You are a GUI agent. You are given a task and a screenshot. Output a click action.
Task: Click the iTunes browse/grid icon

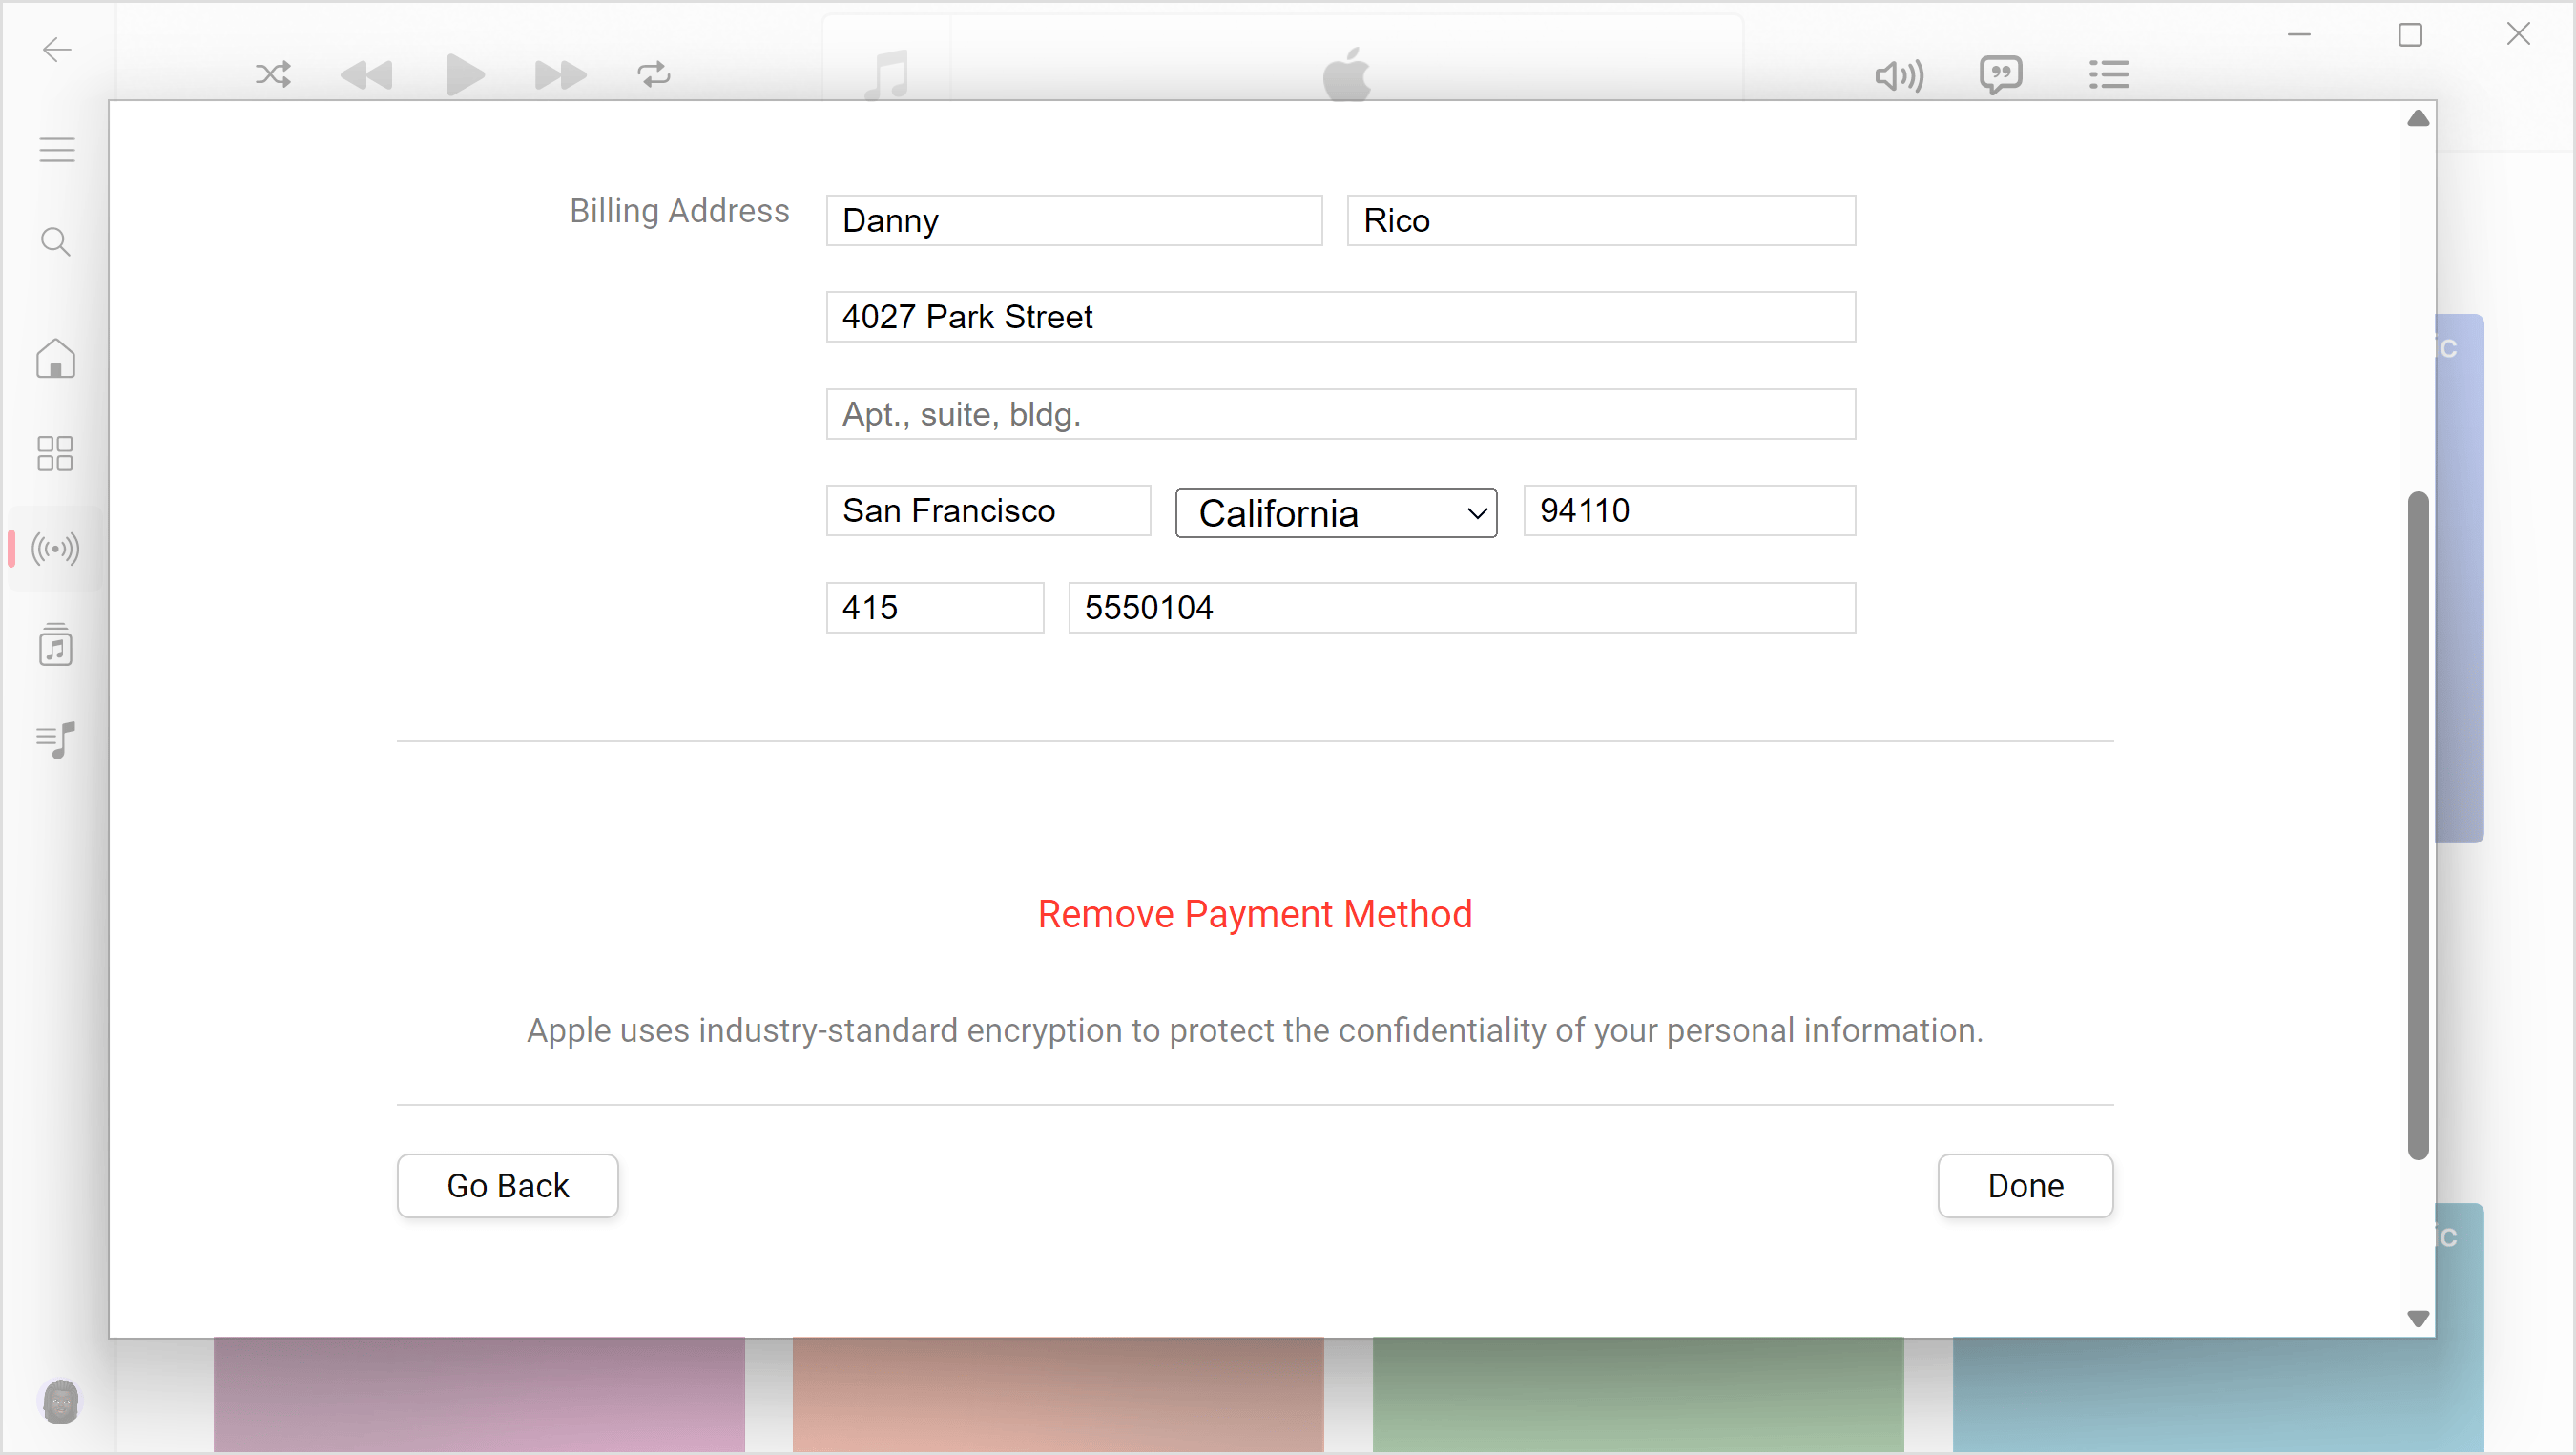pyautogui.click(x=54, y=453)
